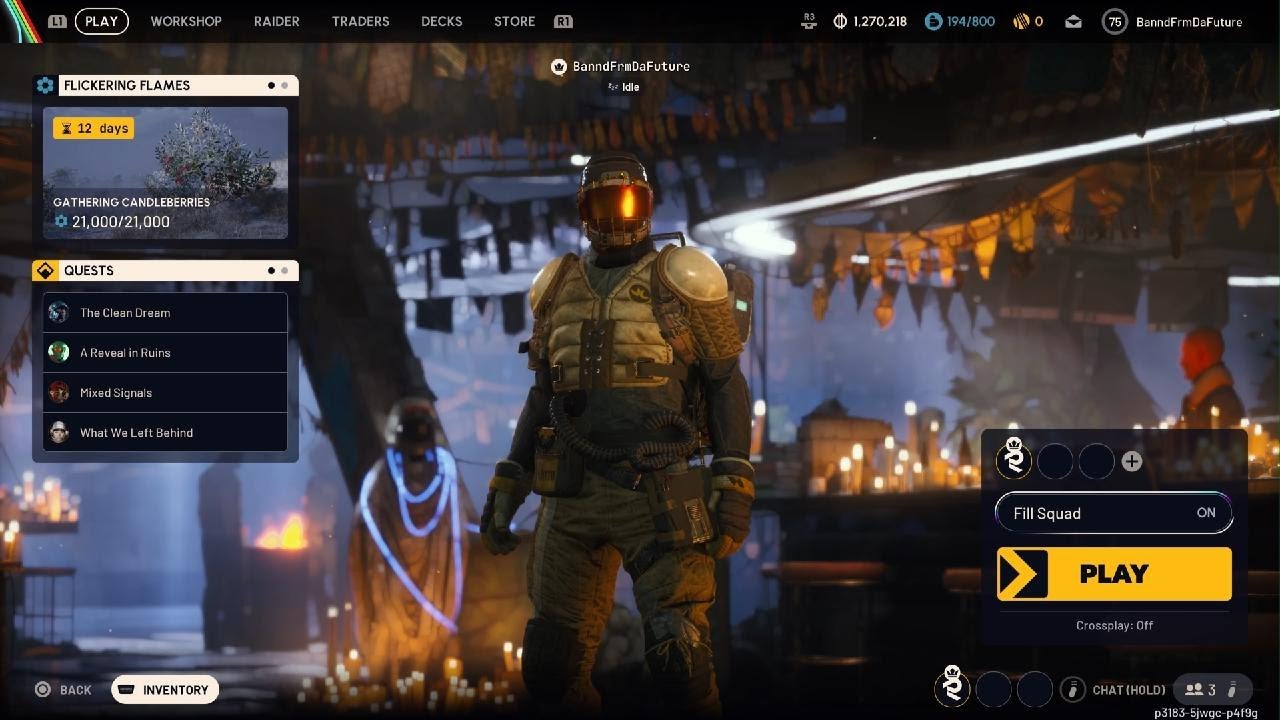1280x720 pixels.
Task: Open the STORE tab
Action: (x=514, y=21)
